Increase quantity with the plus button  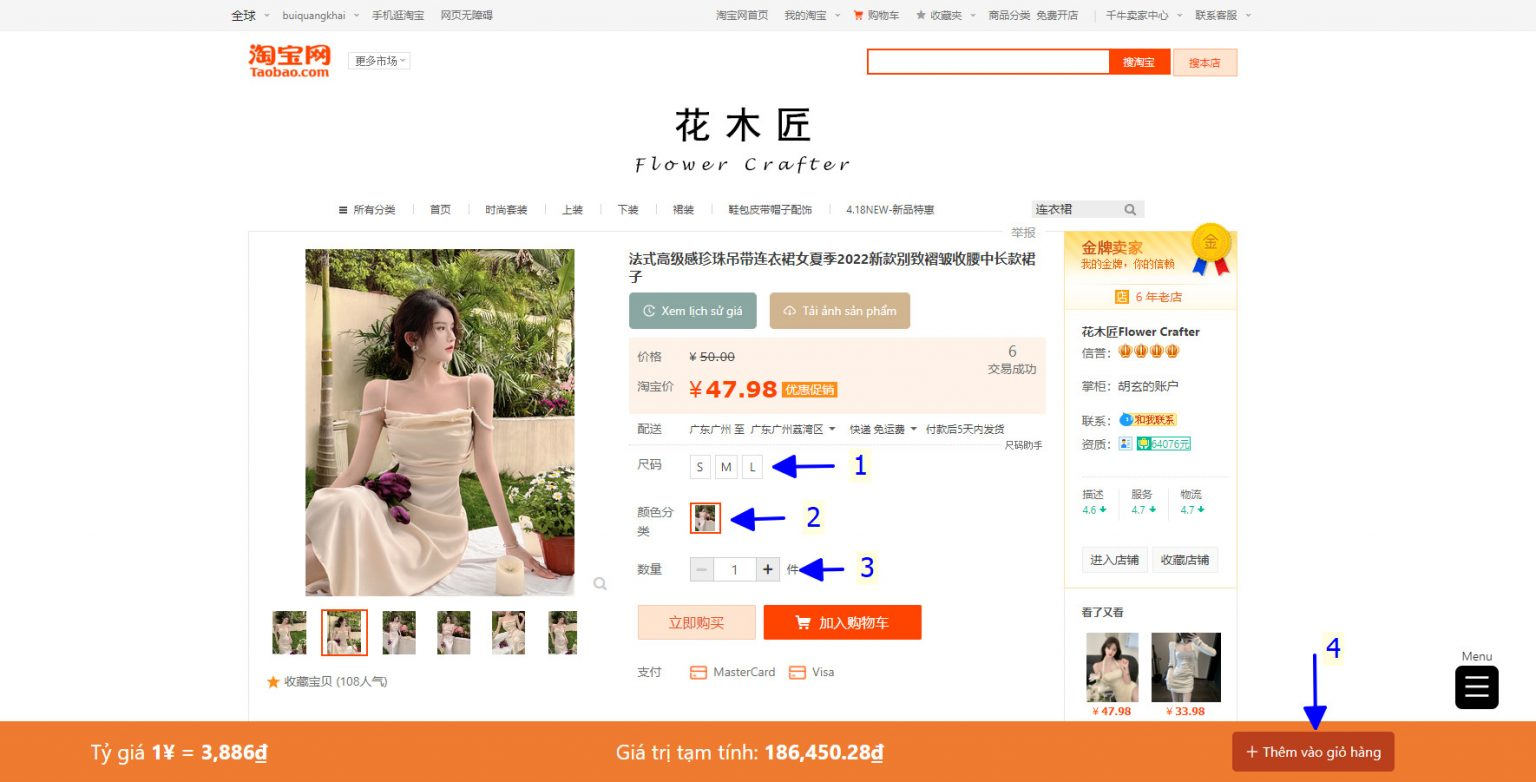(x=768, y=569)
